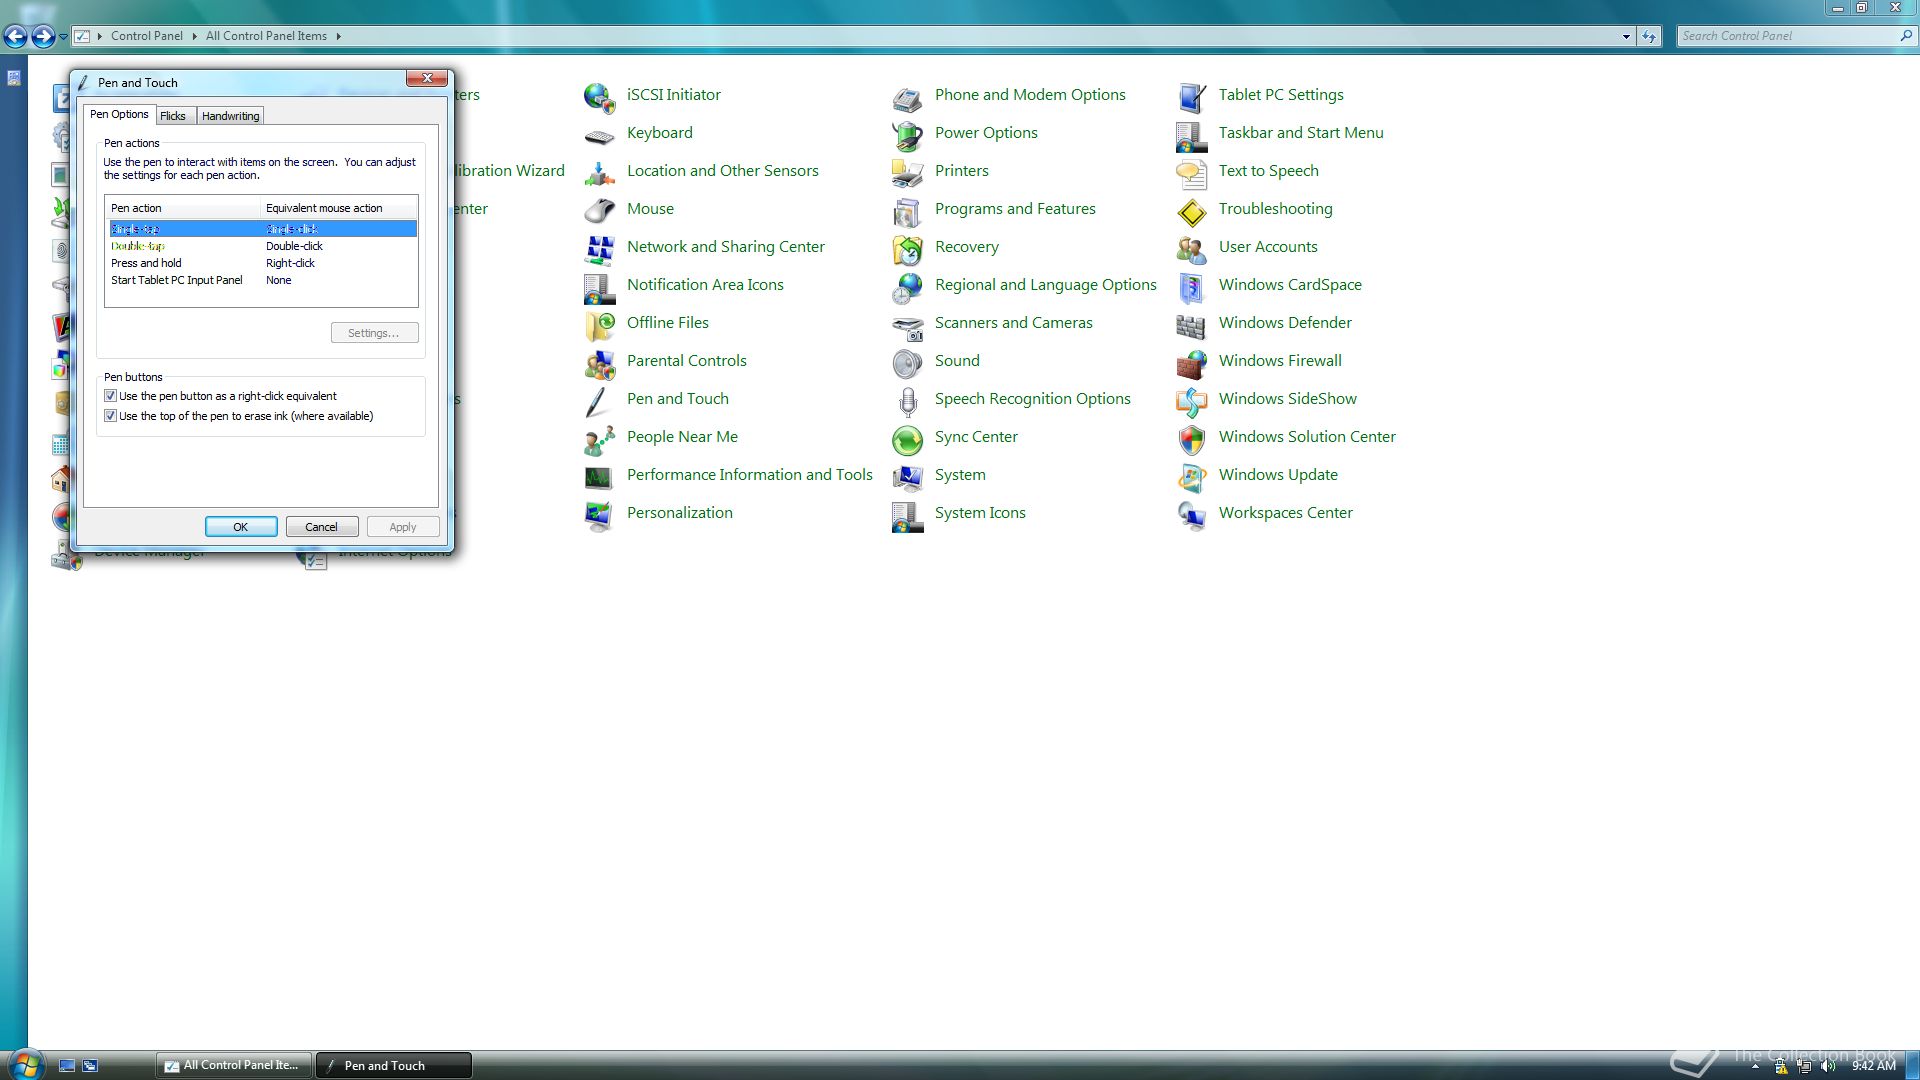The height and width of the screenshot is (1080, 1920).
Task: Click the Parental Controls icon
Action: (599, 363)
